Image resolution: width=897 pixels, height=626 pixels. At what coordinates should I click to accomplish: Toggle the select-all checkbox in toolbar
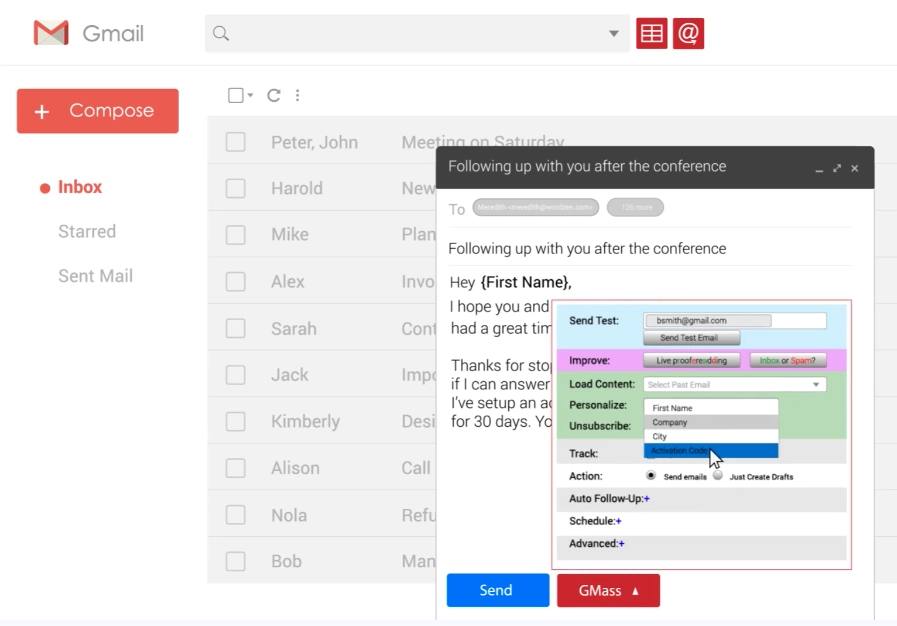[236, 95]
